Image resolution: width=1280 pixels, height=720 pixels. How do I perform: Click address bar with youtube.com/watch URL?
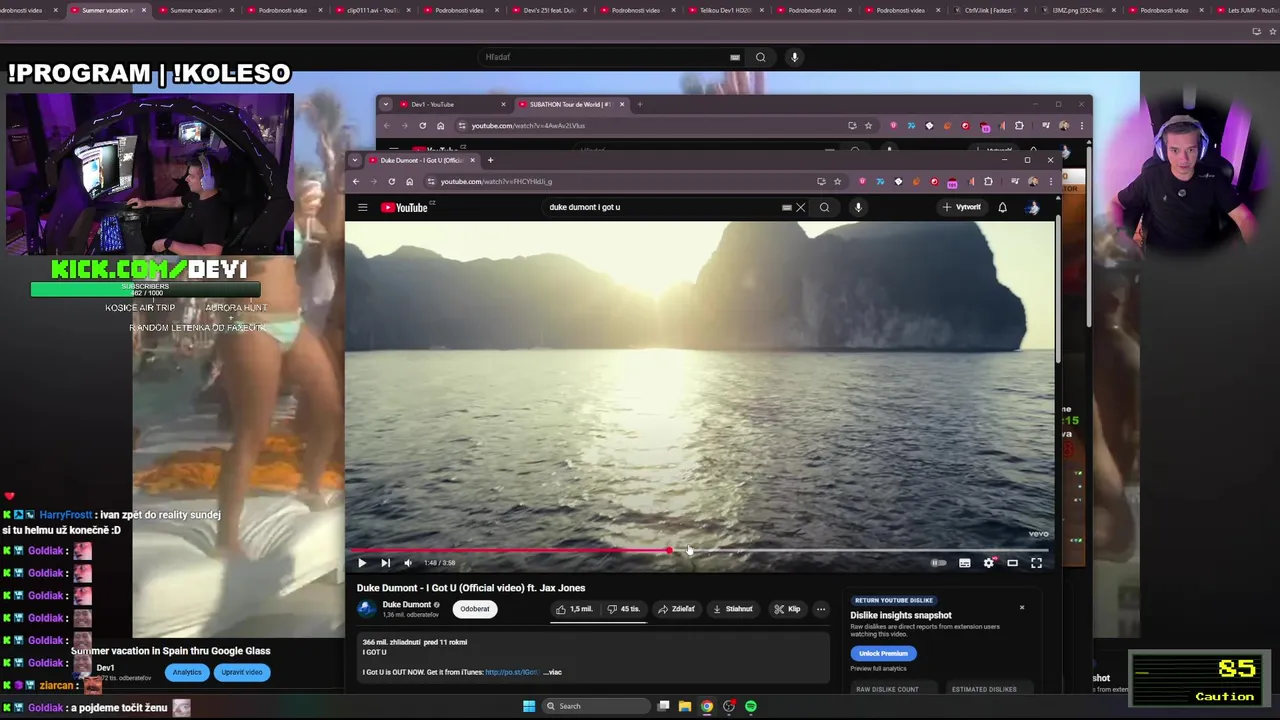(620, 181)
